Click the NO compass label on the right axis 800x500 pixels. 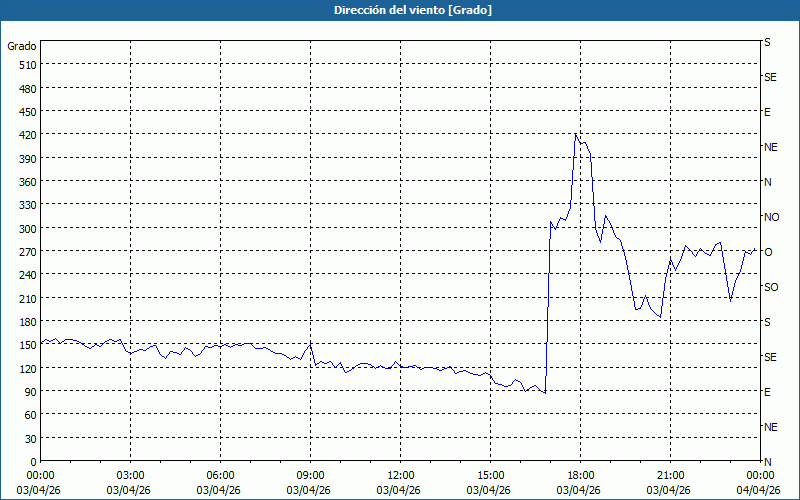coord(771,217)
